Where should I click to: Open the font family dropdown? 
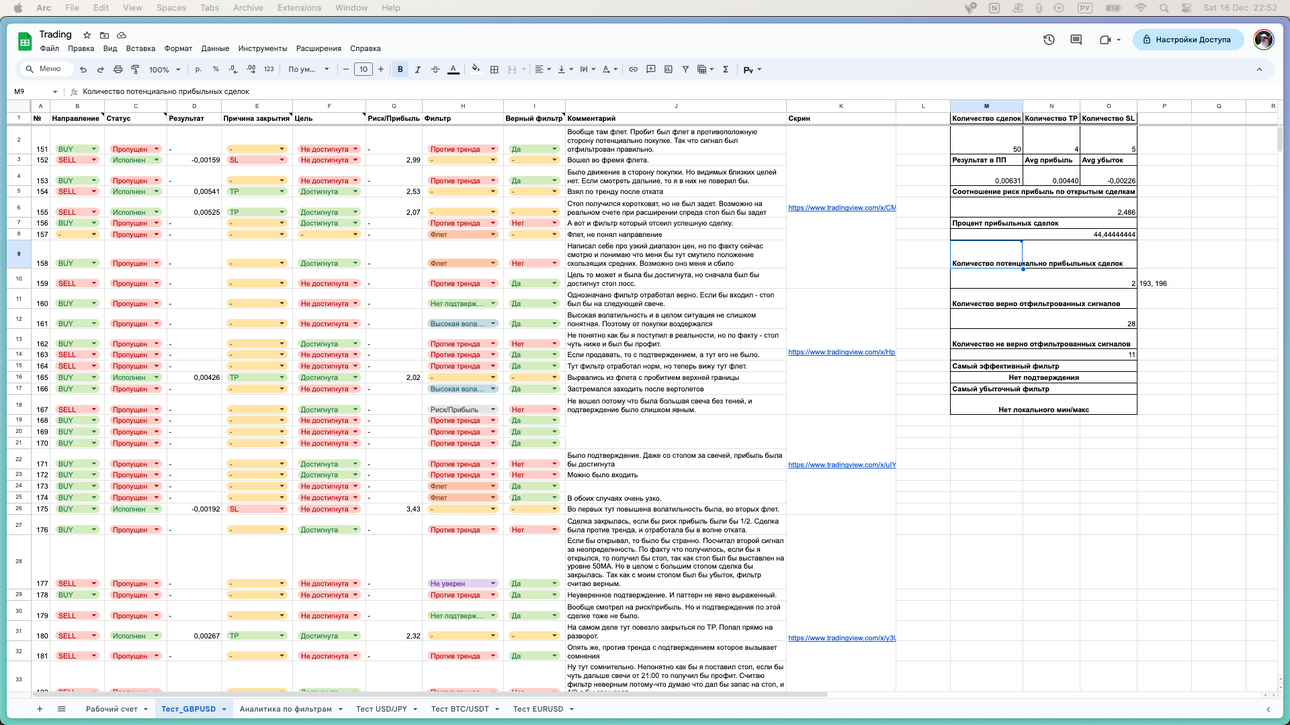pos(309,70)
